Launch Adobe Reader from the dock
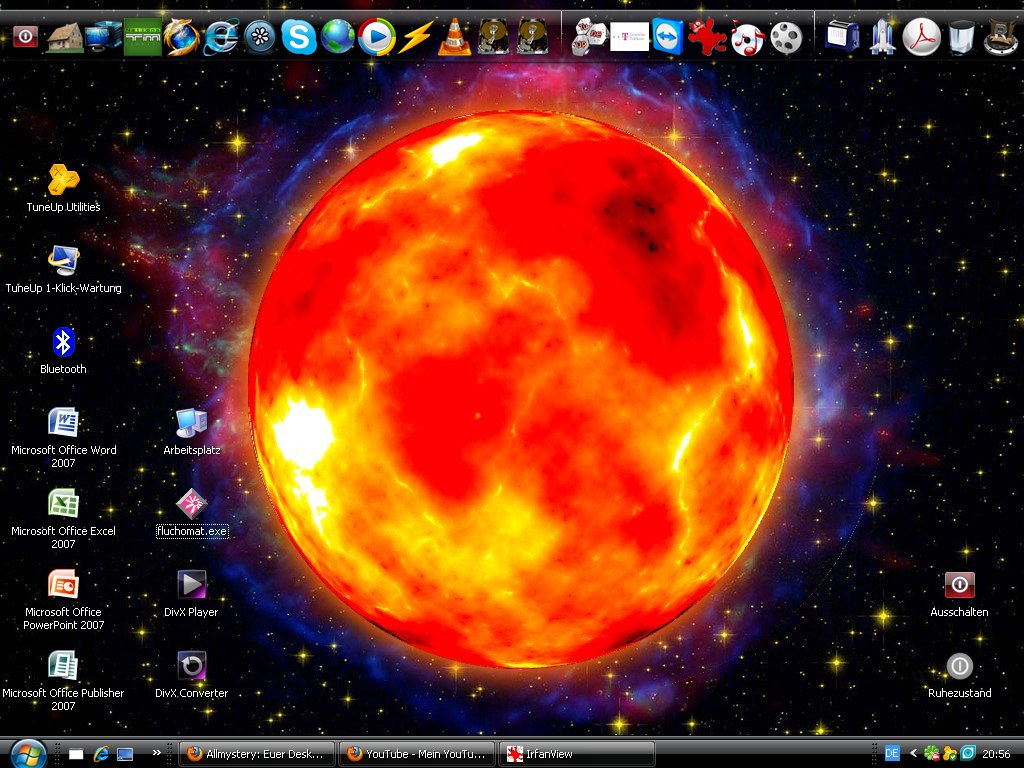Viewport: 1024px width, 768px height. coord(921,37)
